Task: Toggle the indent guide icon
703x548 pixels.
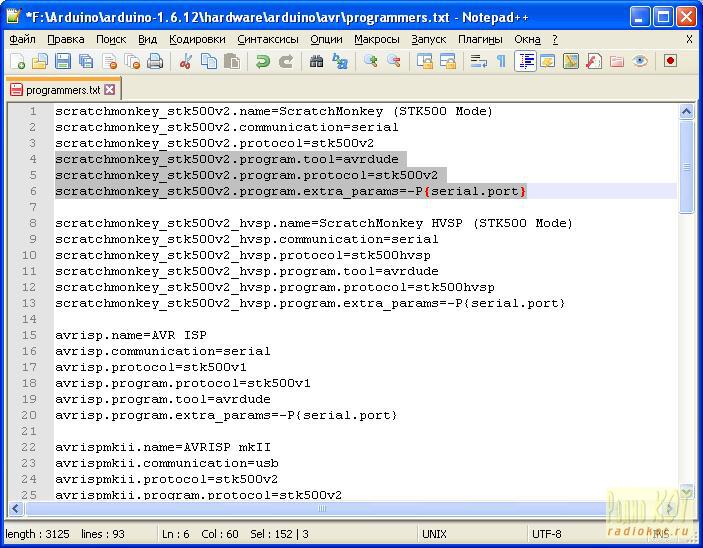Action: pos(525,61)
